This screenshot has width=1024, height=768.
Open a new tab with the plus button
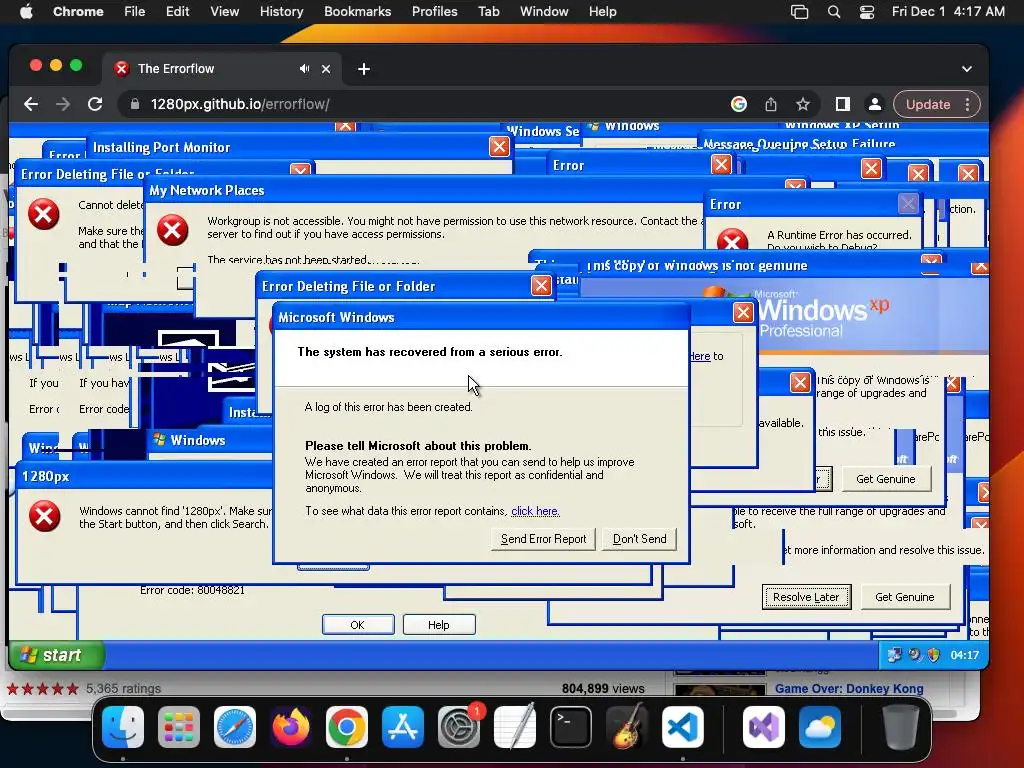(x=364, y=69)
